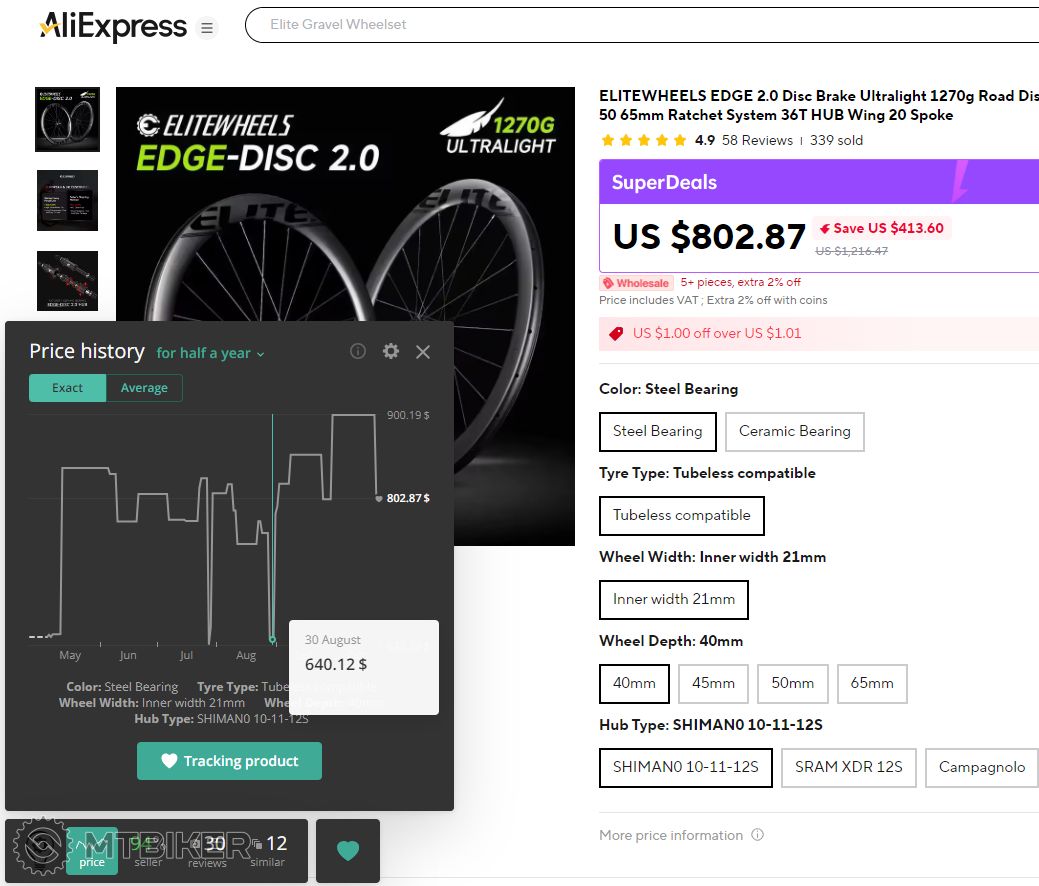Switch chart to Average mode
Screen dimensions: 1039x886
(144, 388)
